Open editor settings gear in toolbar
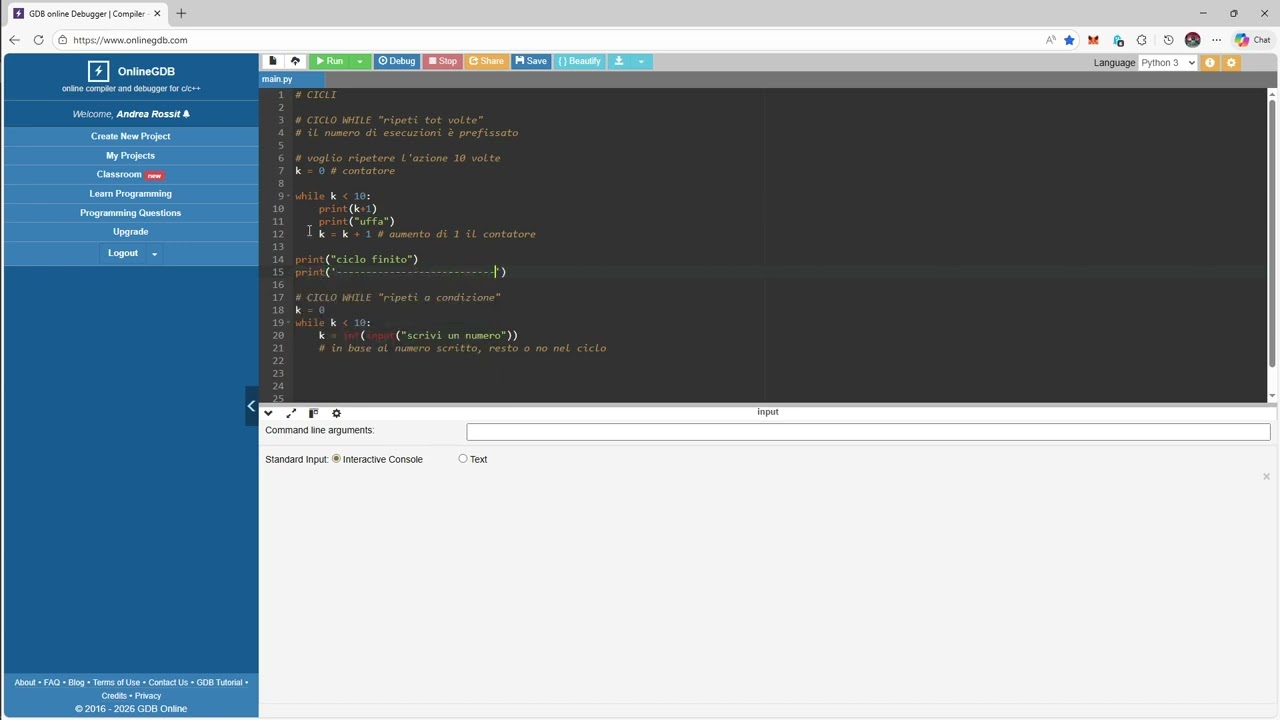 (x=1231, y=62)
